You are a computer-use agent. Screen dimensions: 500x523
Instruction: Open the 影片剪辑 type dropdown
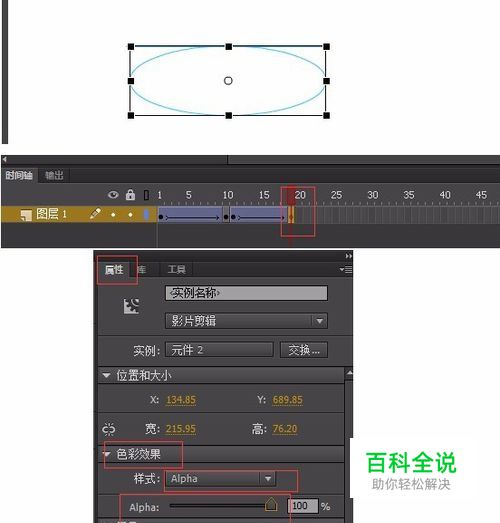point(246,321)
